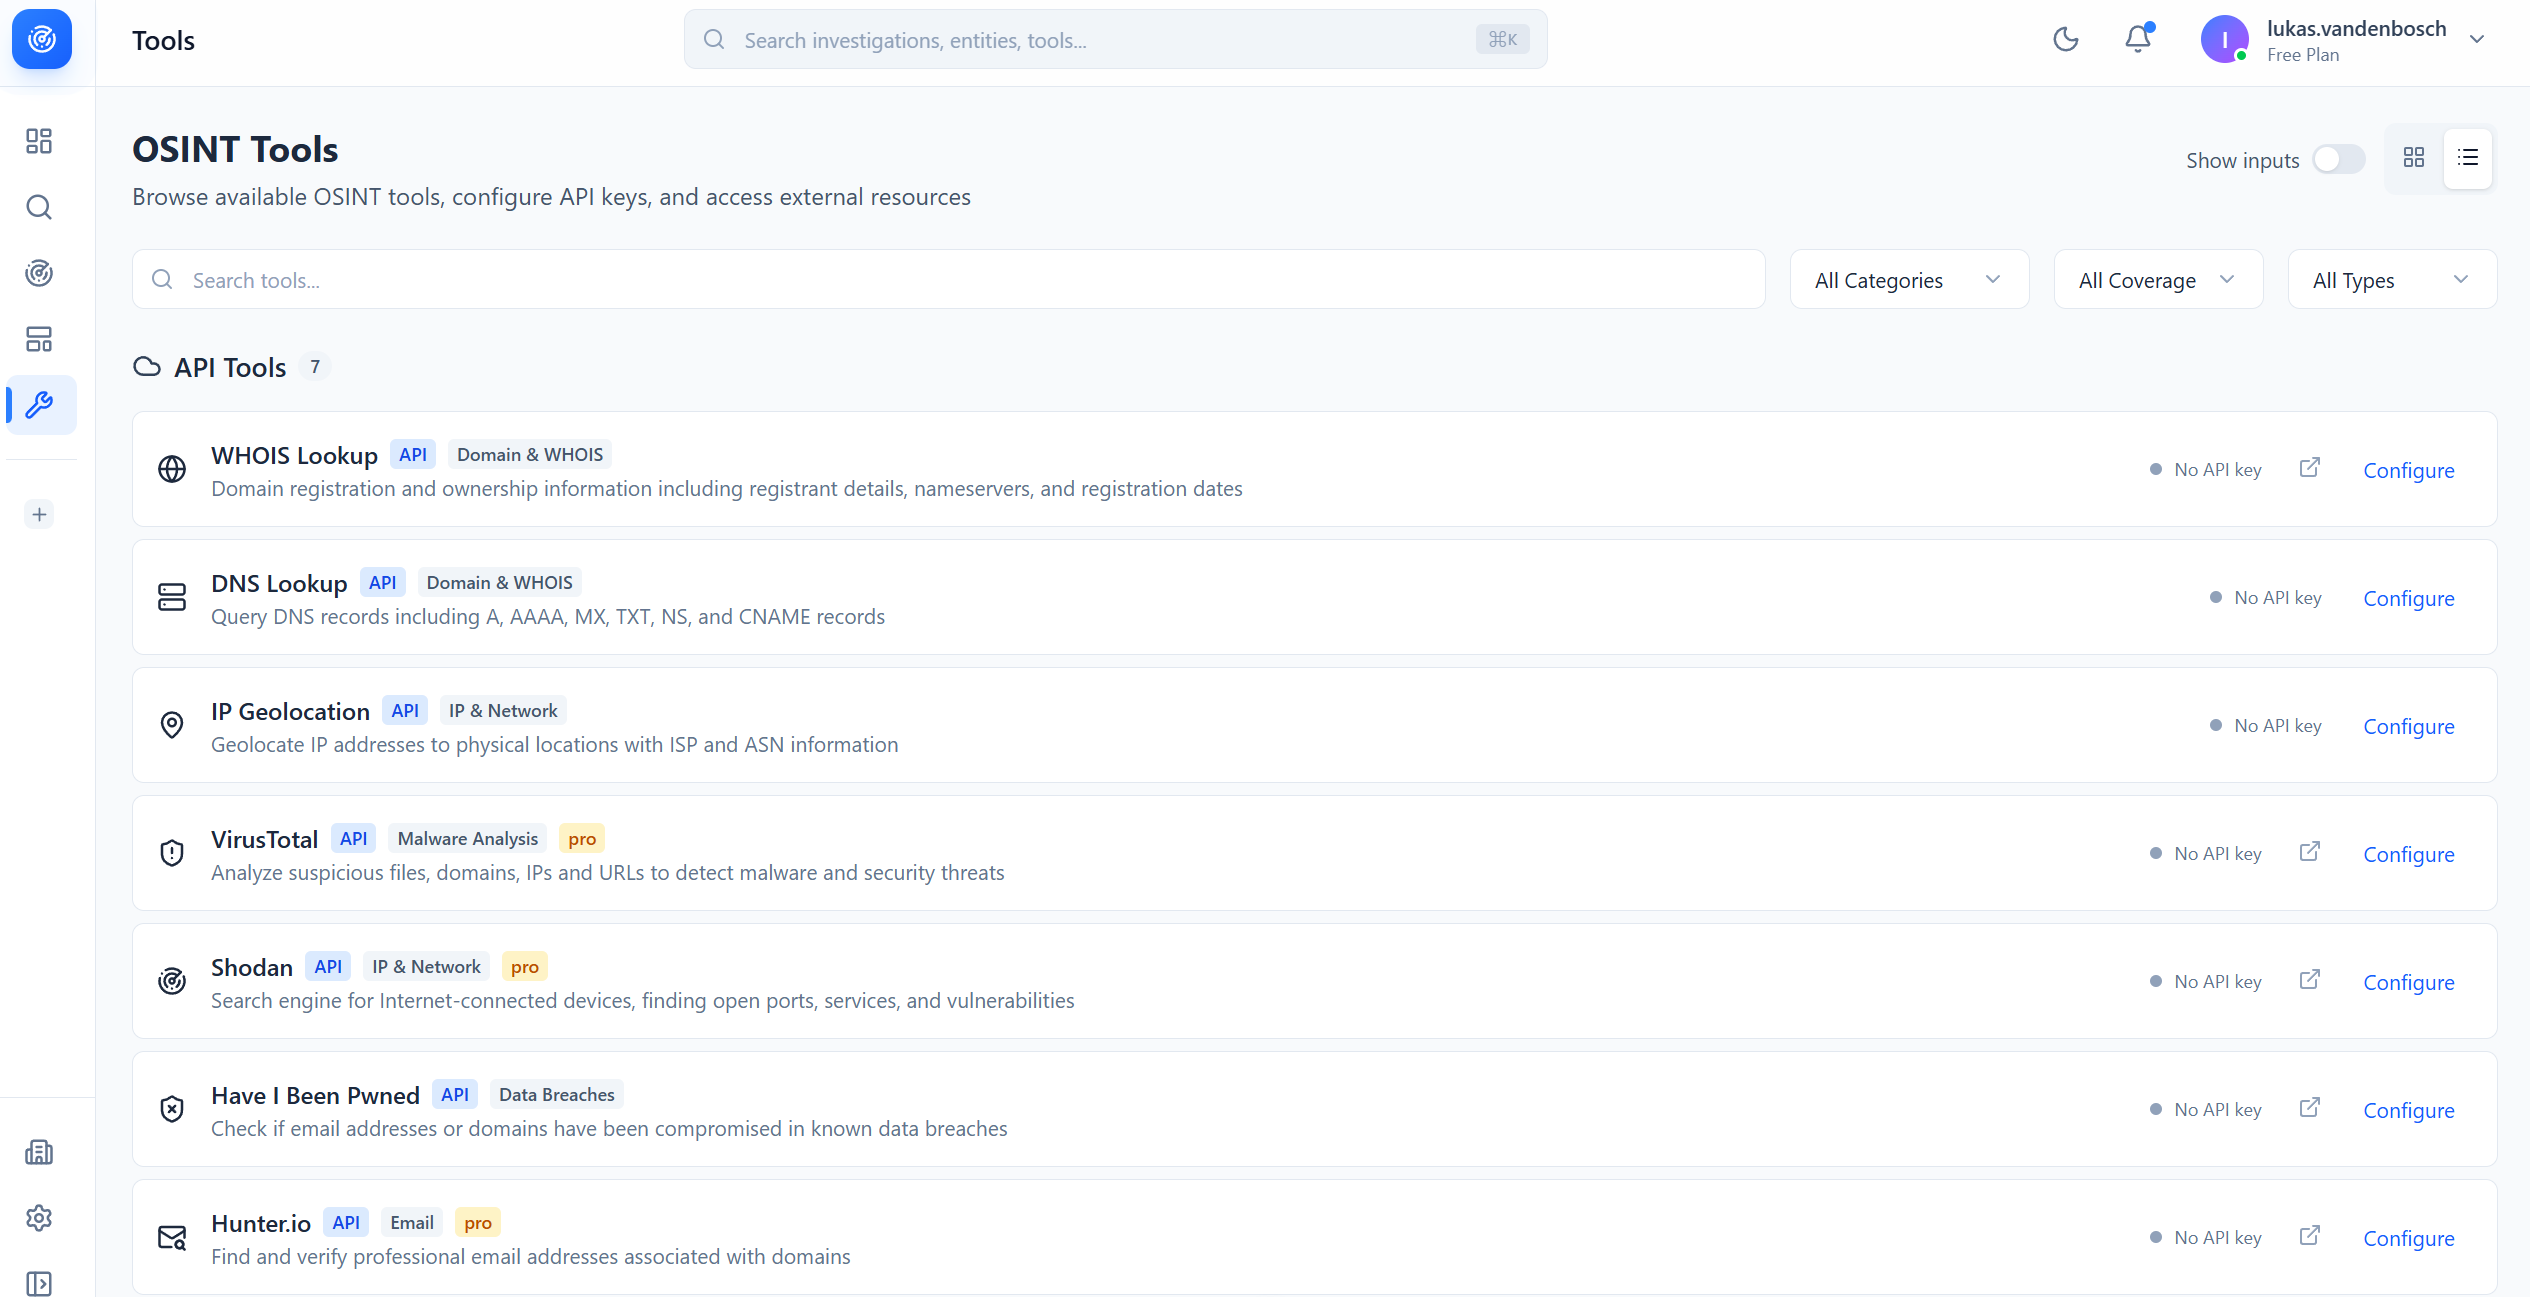Toggle the Show inputs switch

(2338, 159)
